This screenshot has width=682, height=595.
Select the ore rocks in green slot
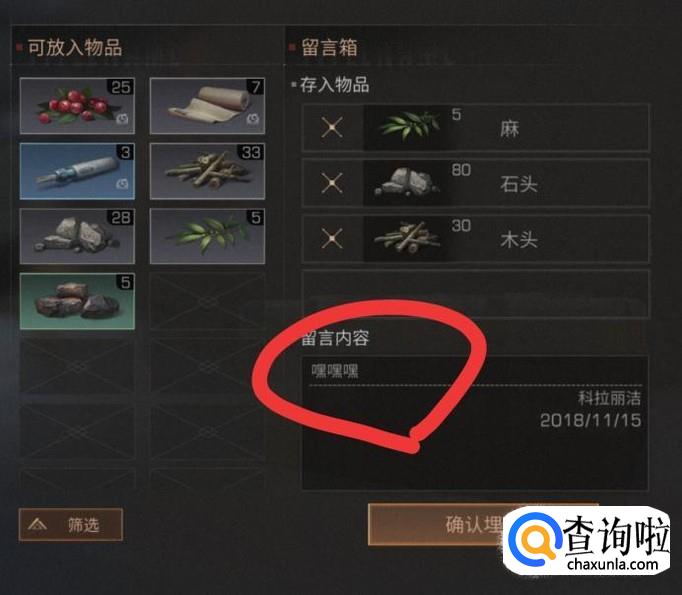coord(77,301)
